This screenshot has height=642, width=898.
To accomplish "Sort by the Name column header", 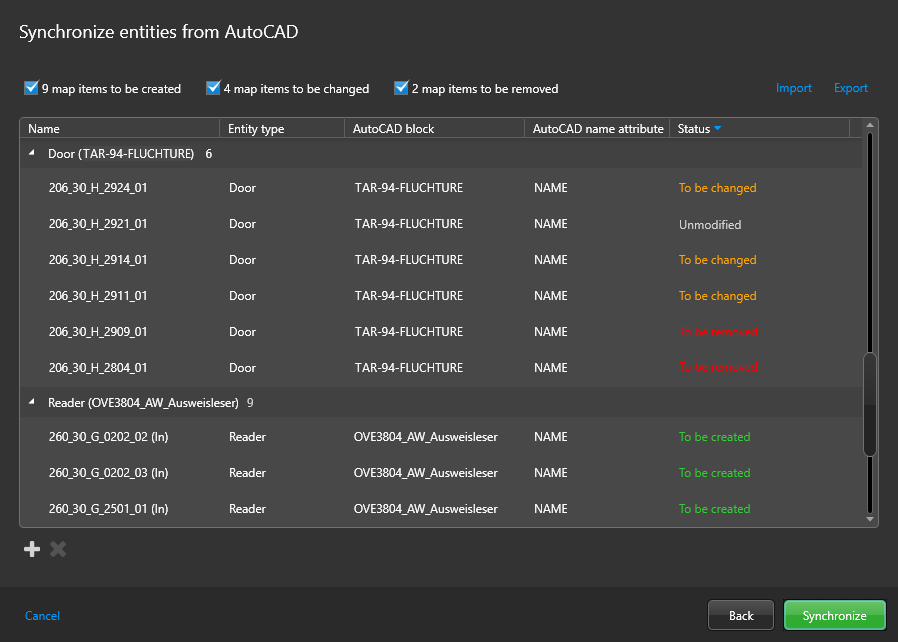I will (44, 129).
